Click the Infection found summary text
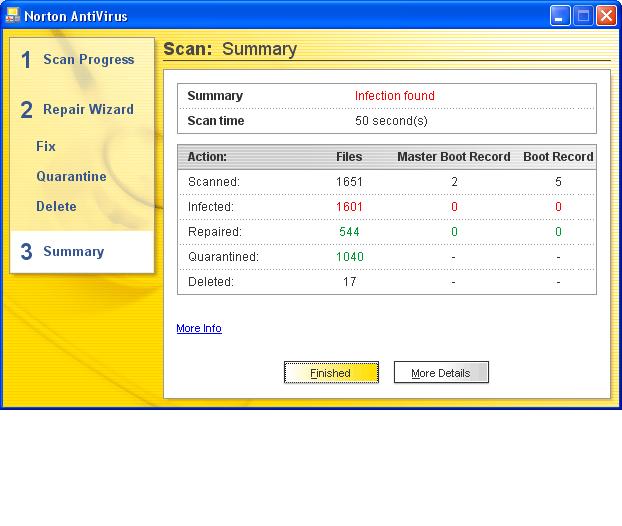The image size is (622, 526). [x=394, y=96]
